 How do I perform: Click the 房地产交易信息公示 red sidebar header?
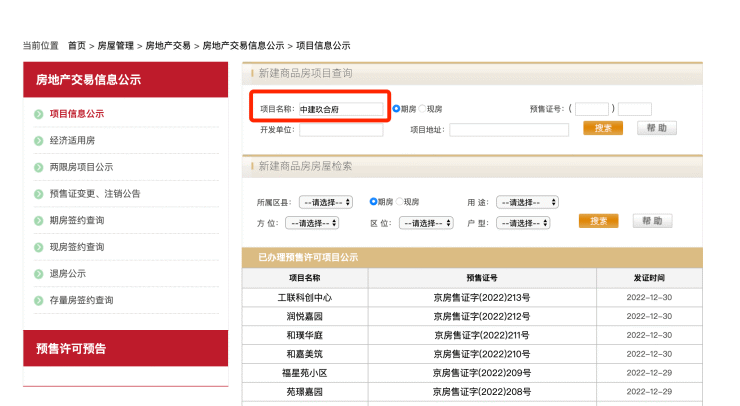point(126,79)
